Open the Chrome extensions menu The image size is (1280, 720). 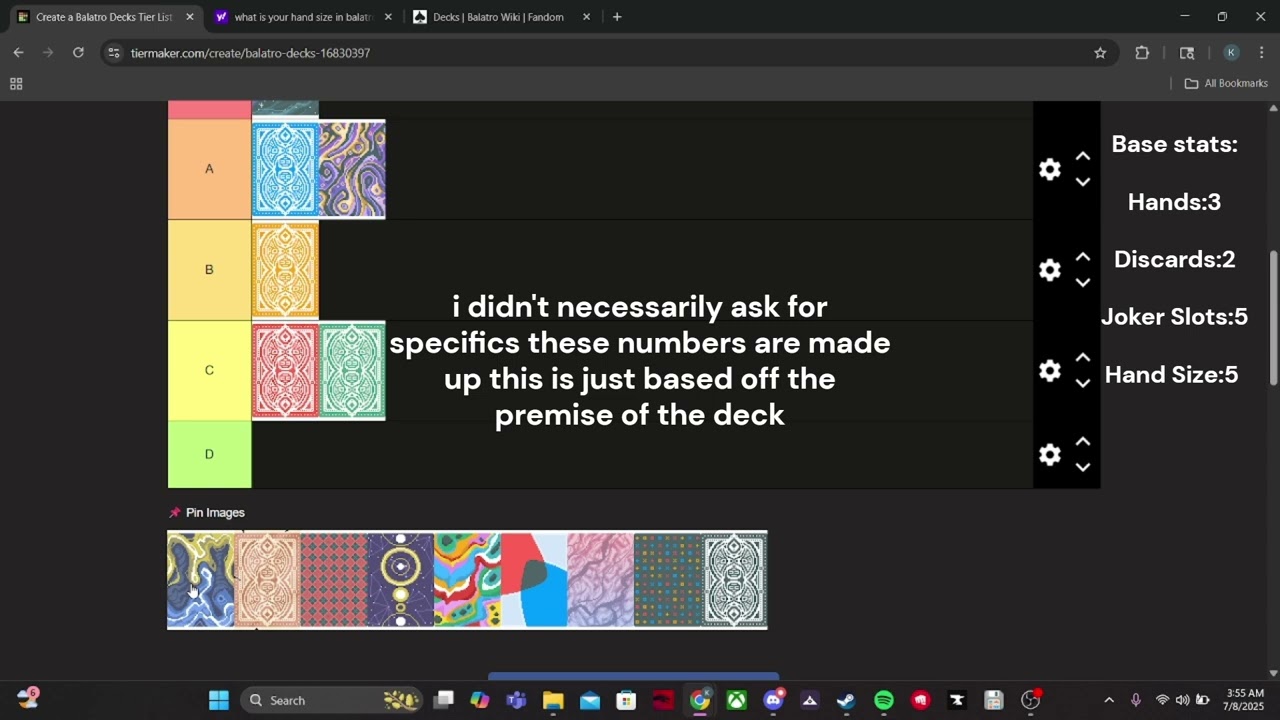click(1142, 53)
